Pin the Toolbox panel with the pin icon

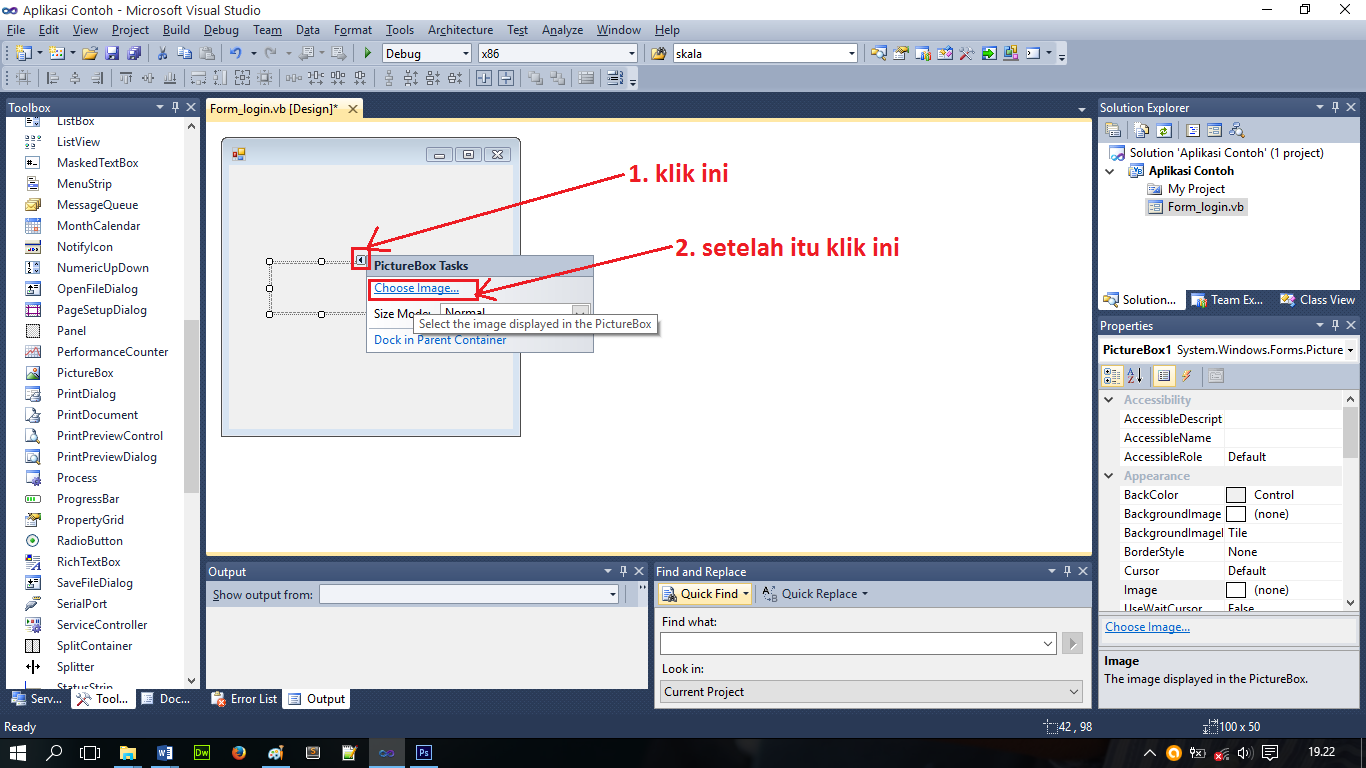175,107
